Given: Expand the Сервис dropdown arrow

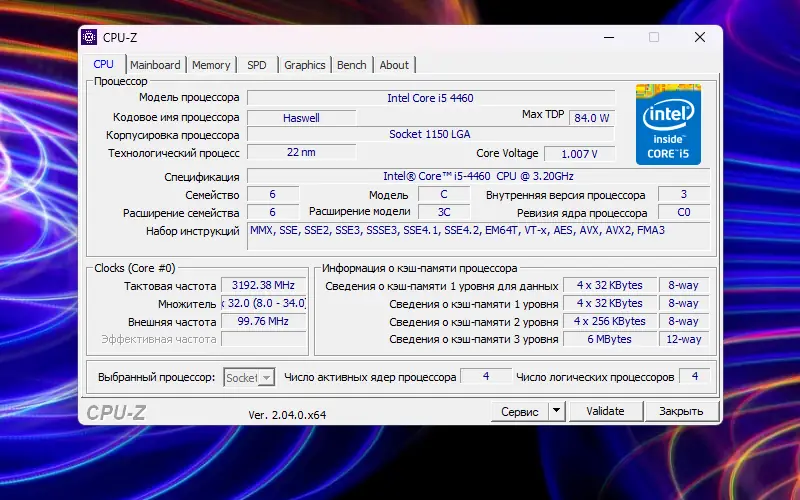Looking at the screenshot, I should point(557,411).
